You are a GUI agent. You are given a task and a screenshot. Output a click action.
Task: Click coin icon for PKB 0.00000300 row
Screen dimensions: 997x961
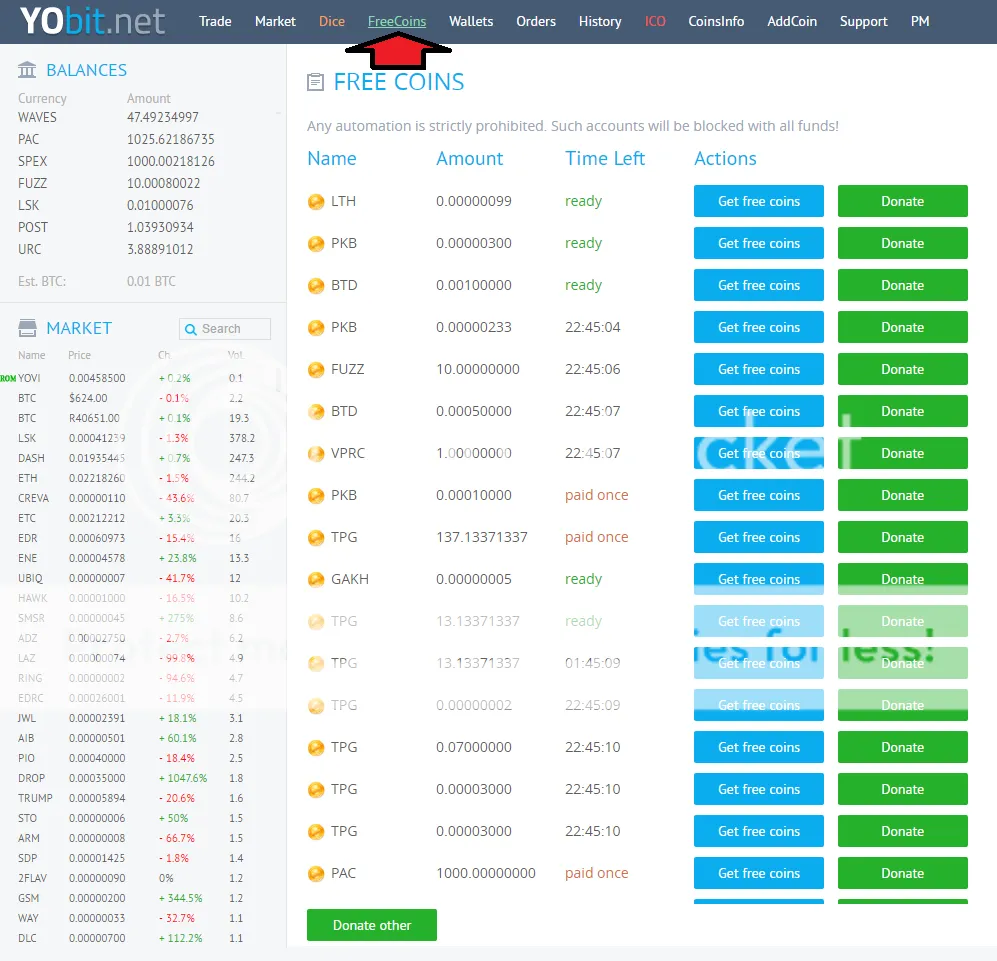click(x=316, y=244)
